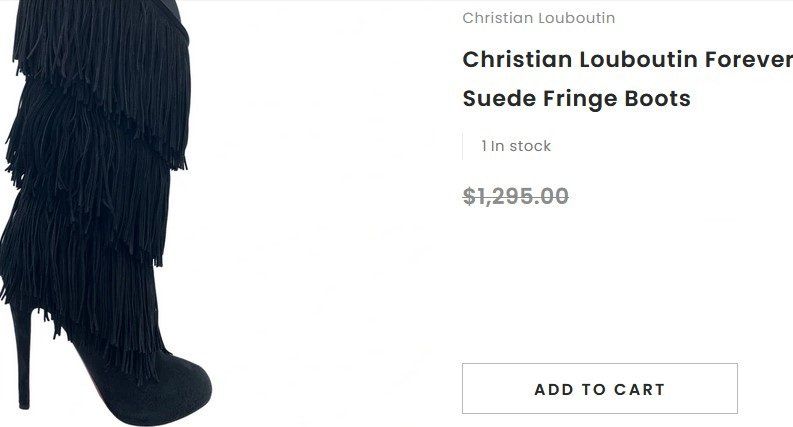Click the '1 In stock' label
Viewport: 793px width, 427px height.
tap(516, 146)
